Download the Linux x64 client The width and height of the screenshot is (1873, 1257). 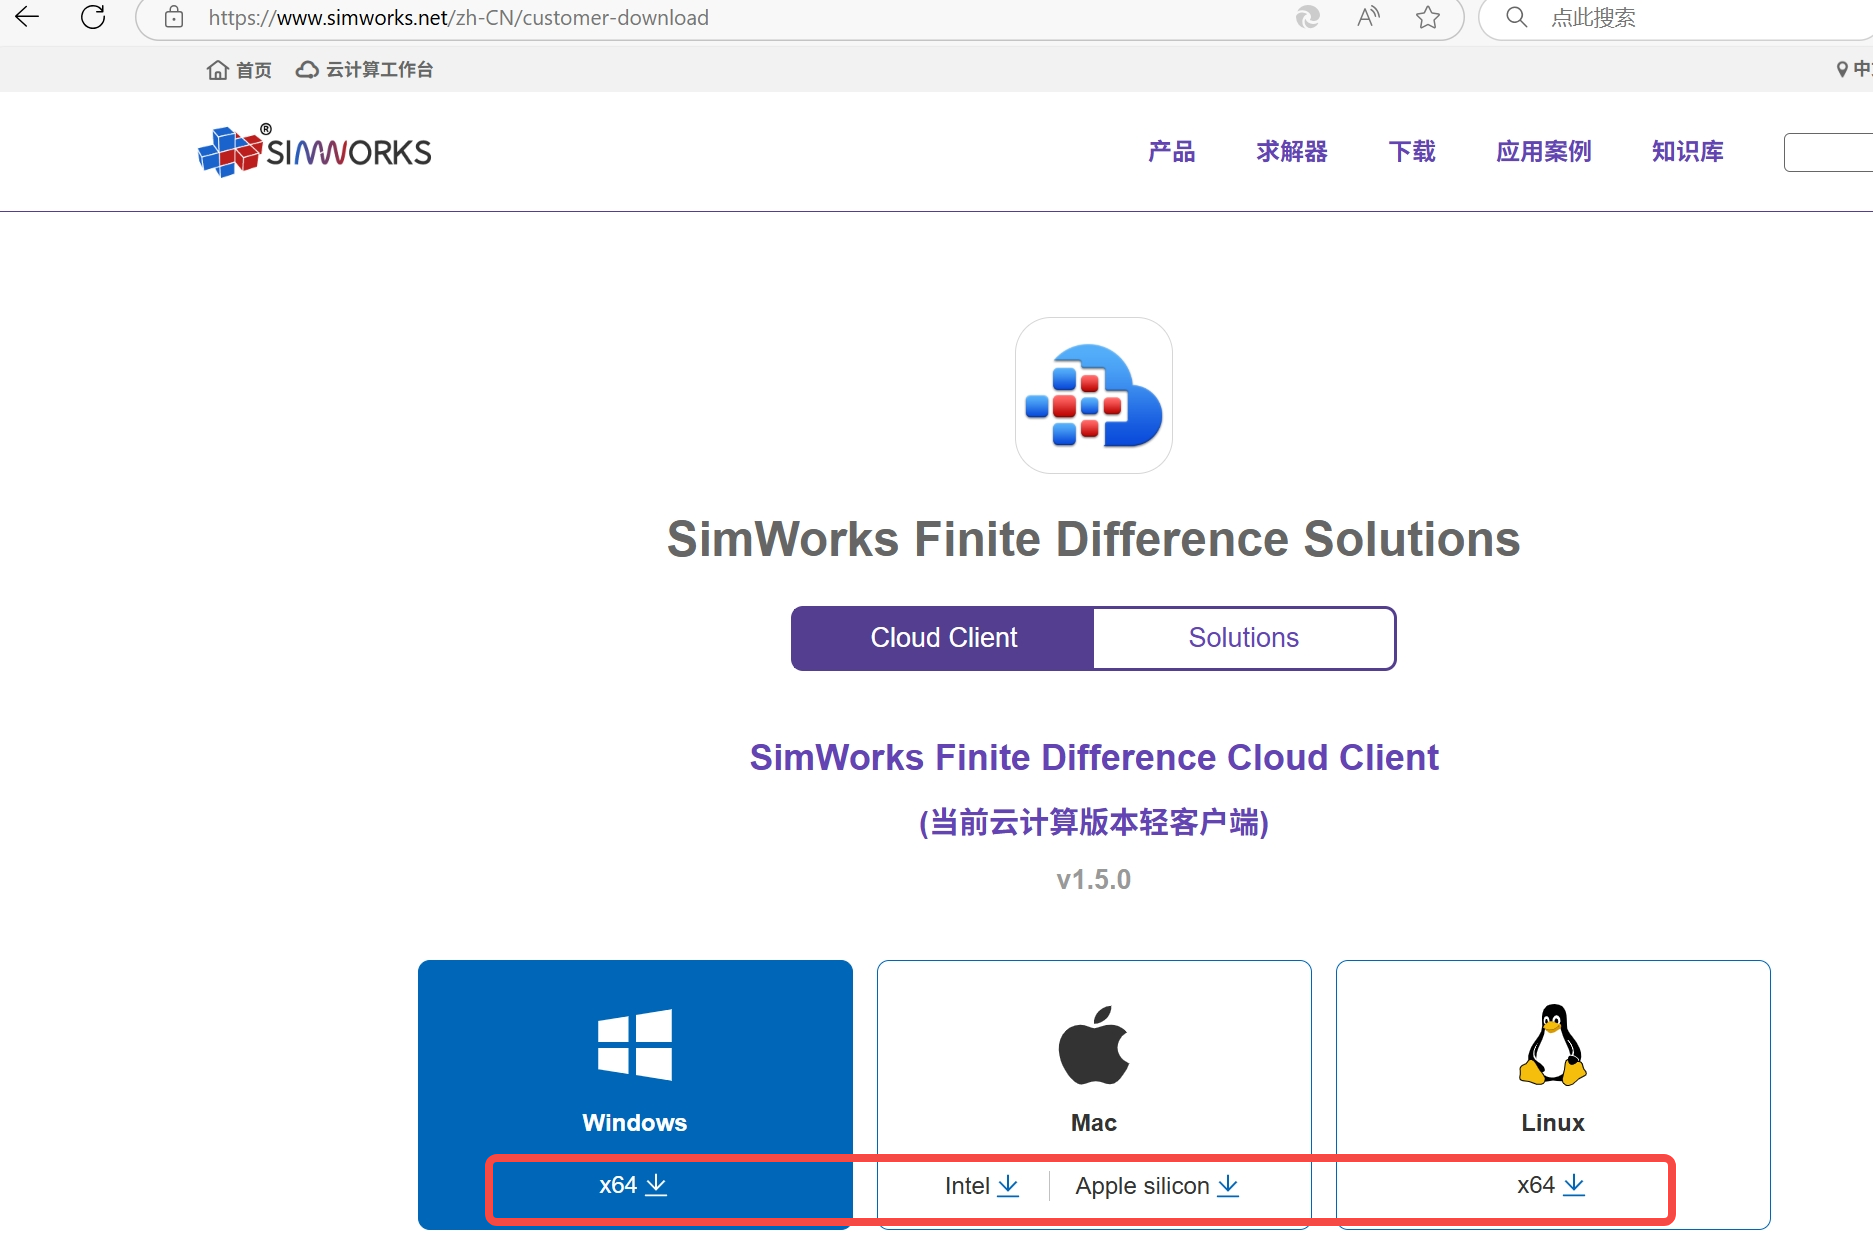coord(1551,1185)
